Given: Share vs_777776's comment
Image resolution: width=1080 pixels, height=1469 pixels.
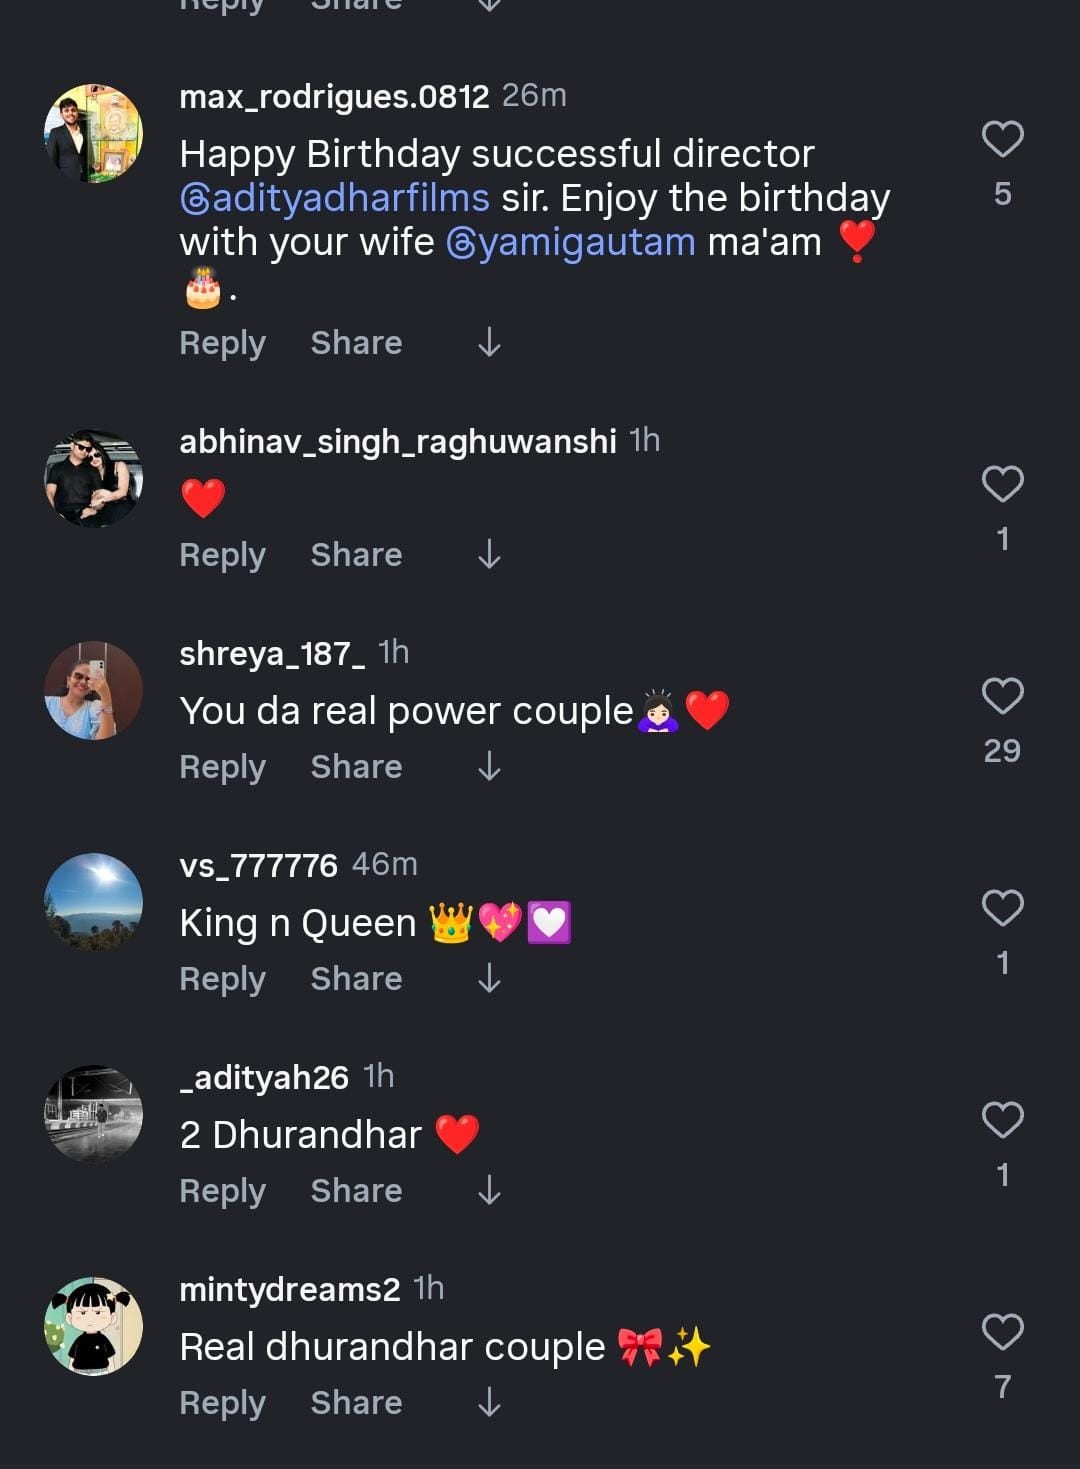Looking at the screenshot, I should tap(356, 979).
